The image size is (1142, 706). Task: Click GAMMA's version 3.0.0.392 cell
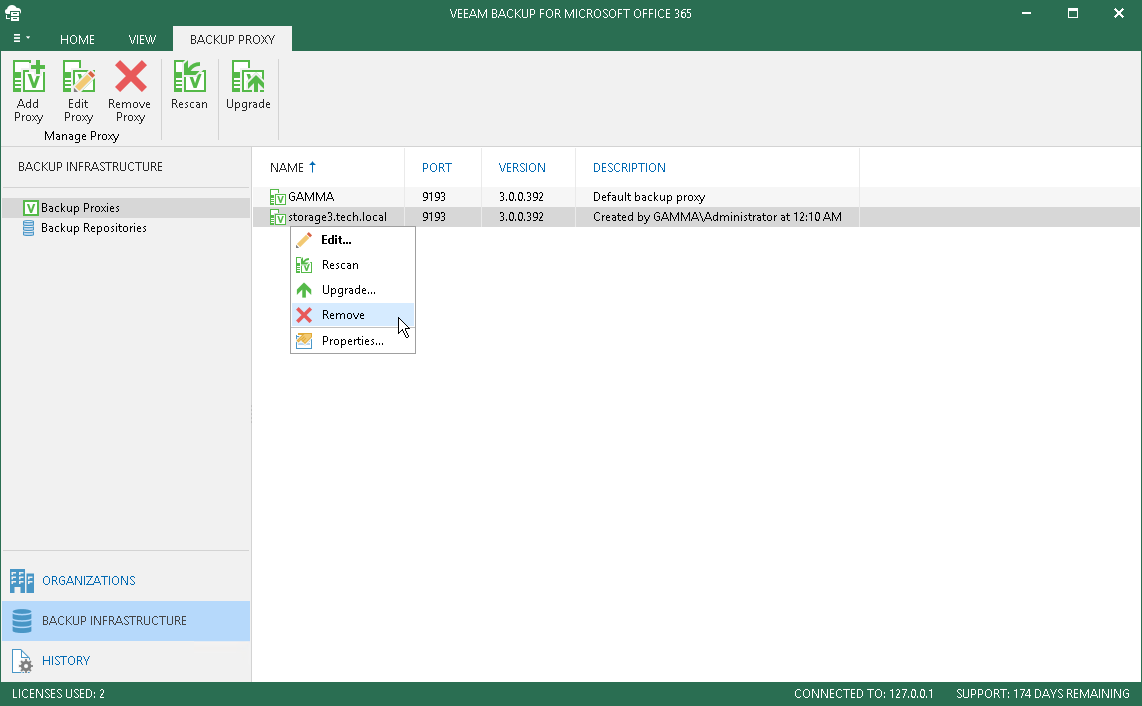coord(521,197)
